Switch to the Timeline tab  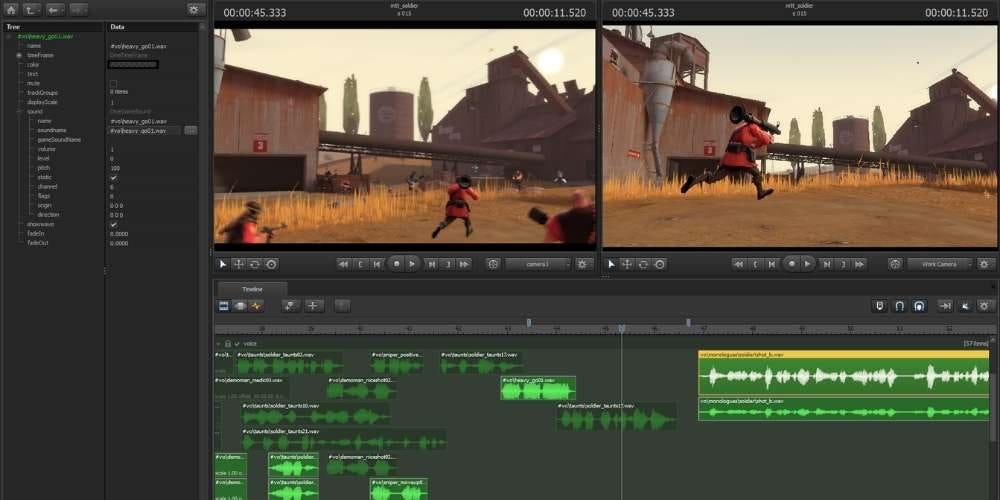tap(252, 289)
